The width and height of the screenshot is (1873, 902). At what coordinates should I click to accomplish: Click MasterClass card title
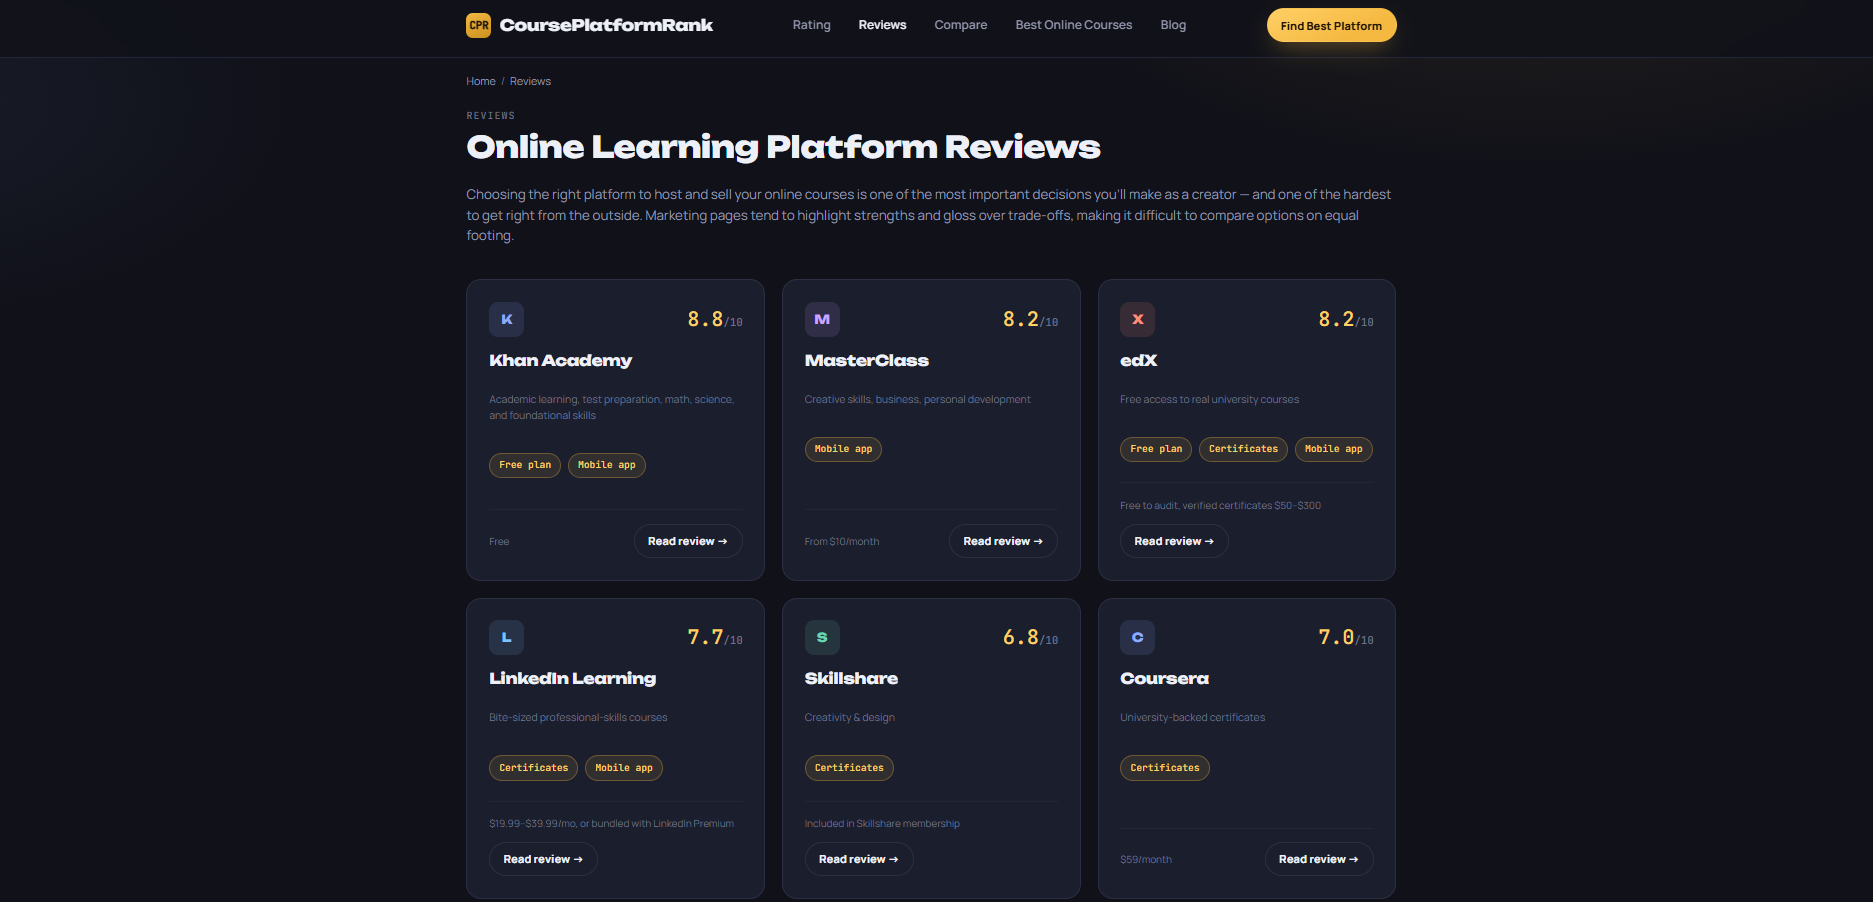pyautogui.click(x=867, y=360)
